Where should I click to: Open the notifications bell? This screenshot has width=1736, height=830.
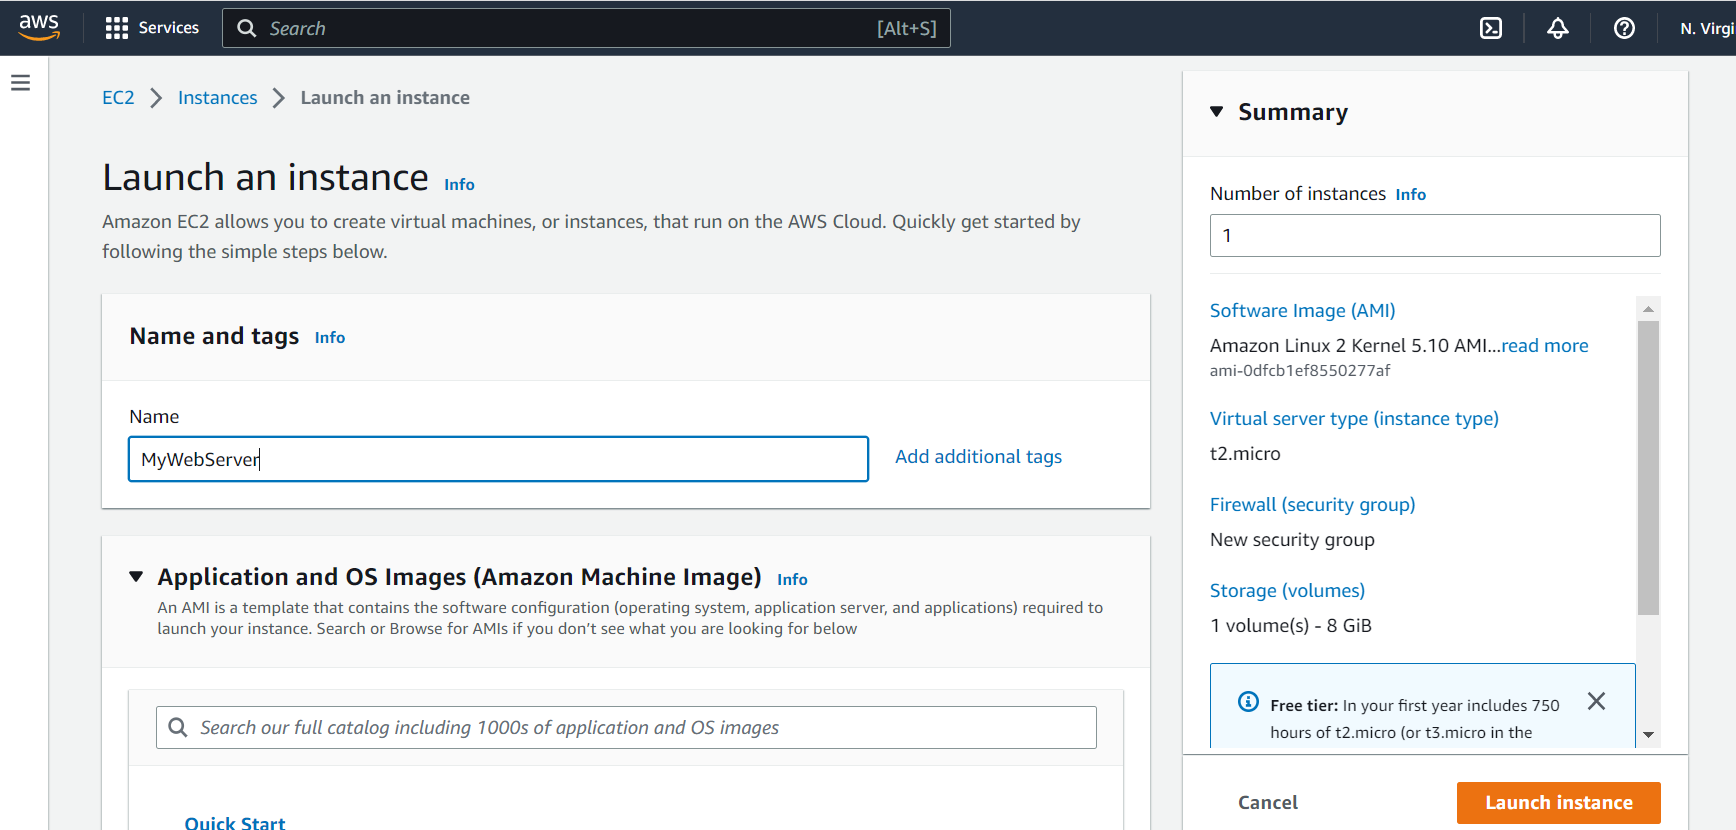[1558, 28]
